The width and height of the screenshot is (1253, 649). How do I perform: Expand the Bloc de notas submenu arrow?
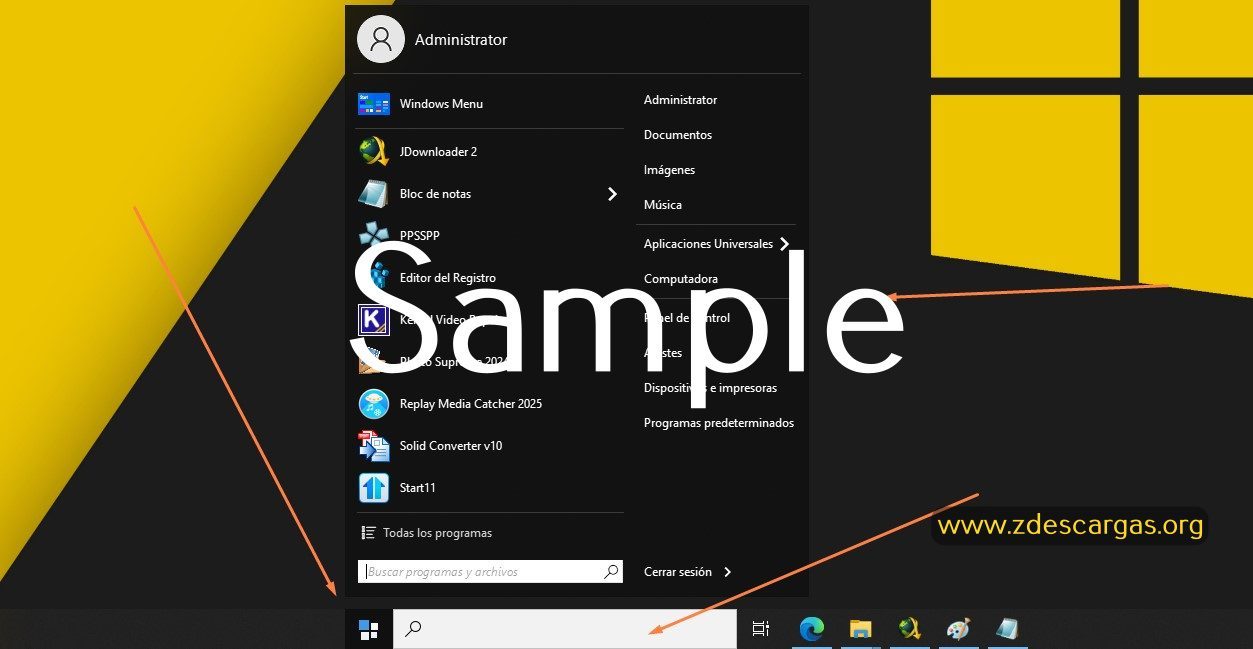pyautogui.click(x=612, y=194)
